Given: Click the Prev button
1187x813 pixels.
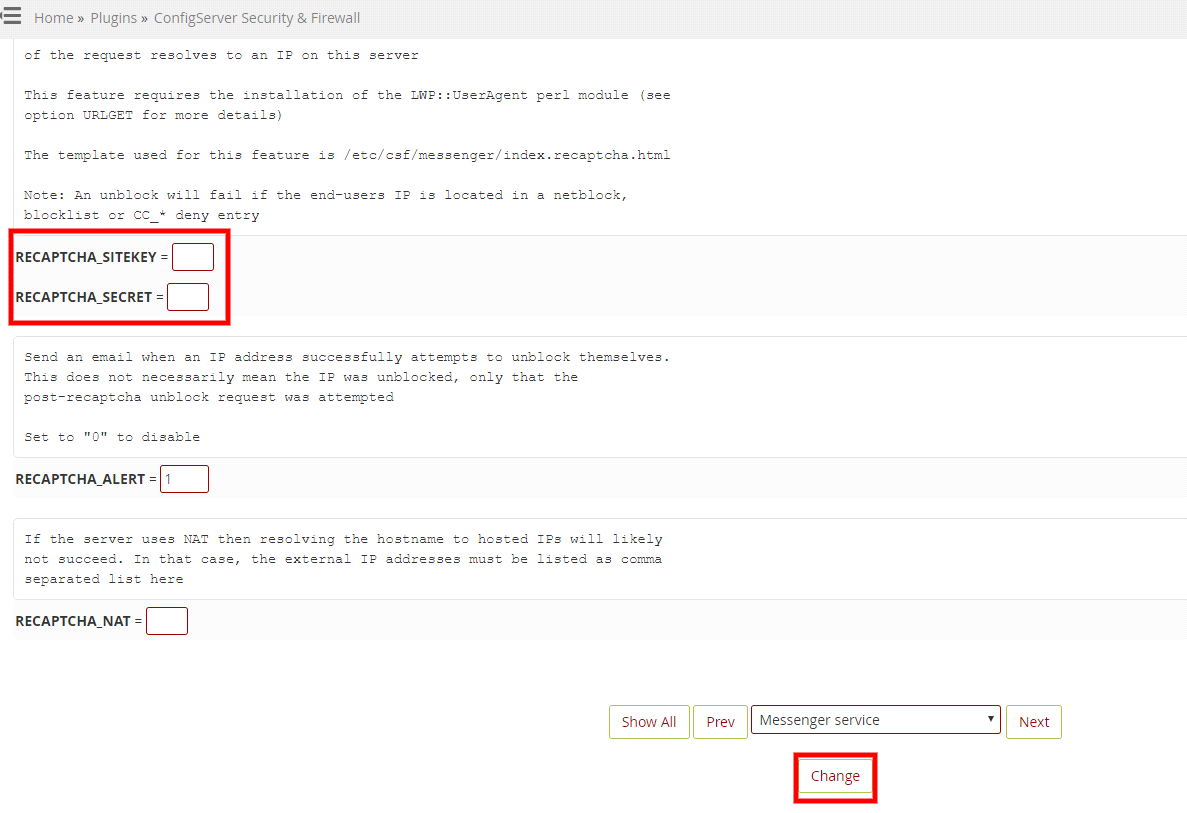Looking at the screenshot, I should tap(720, 721).
